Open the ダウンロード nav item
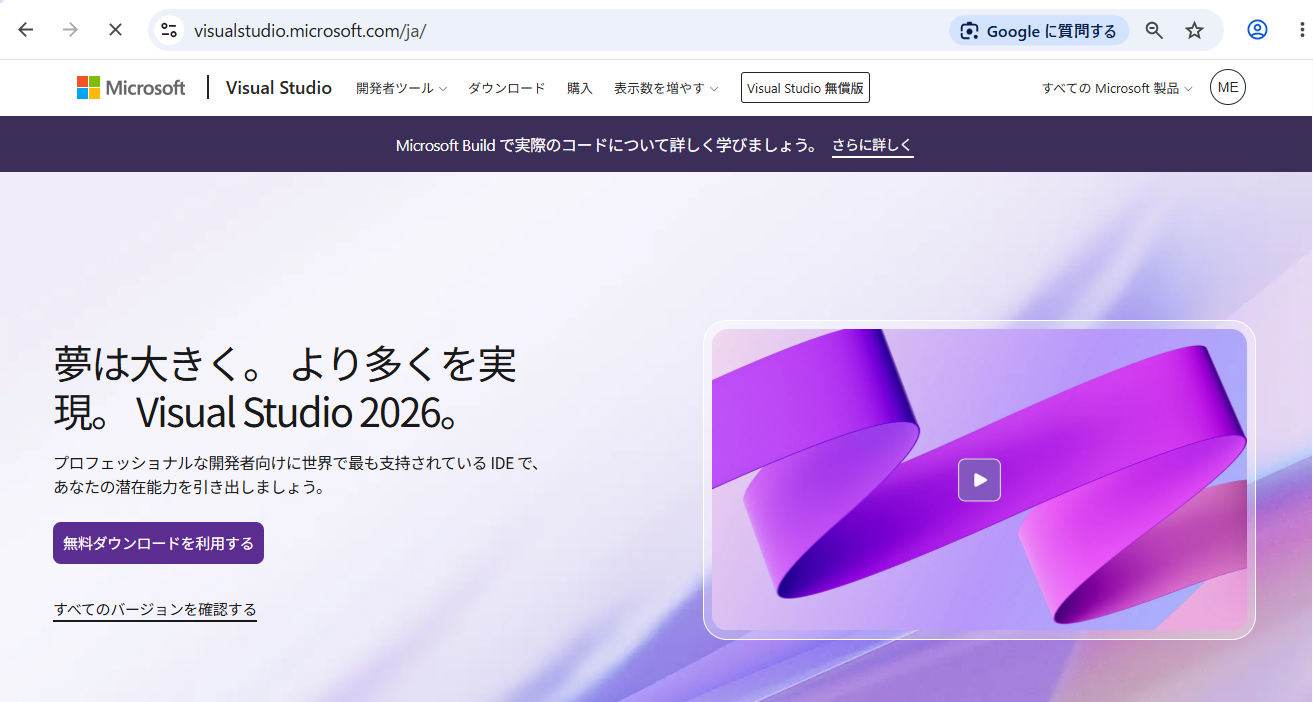 click(x=507, y=88)
